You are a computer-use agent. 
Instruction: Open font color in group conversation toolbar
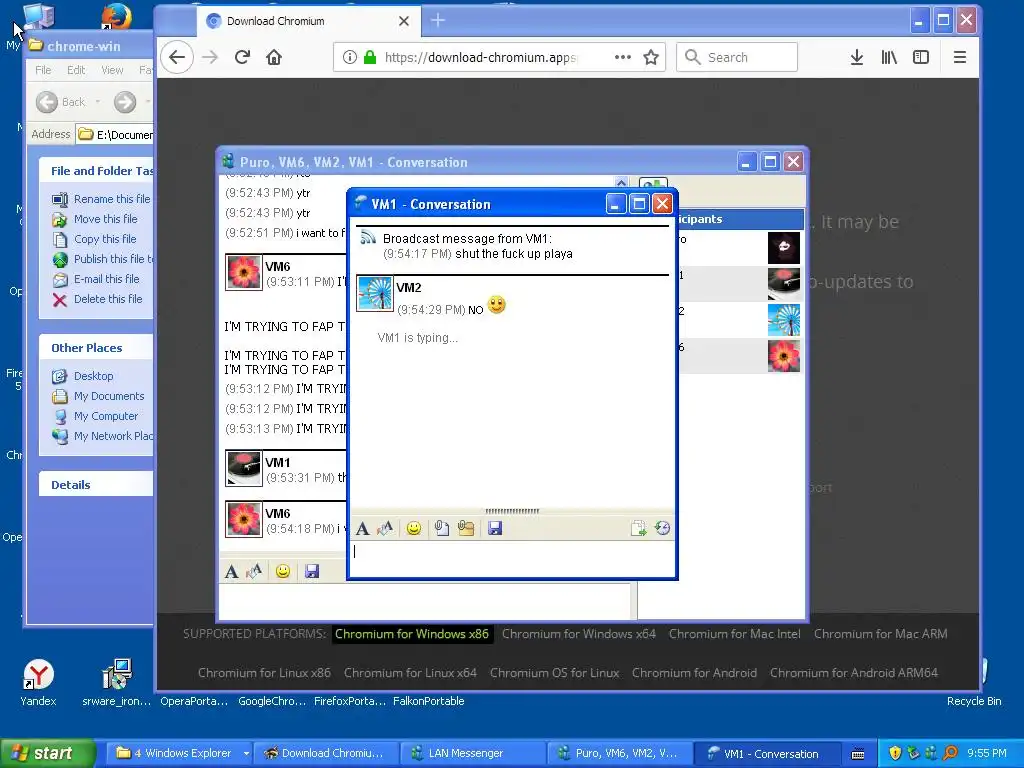click(x=254, y=571)
